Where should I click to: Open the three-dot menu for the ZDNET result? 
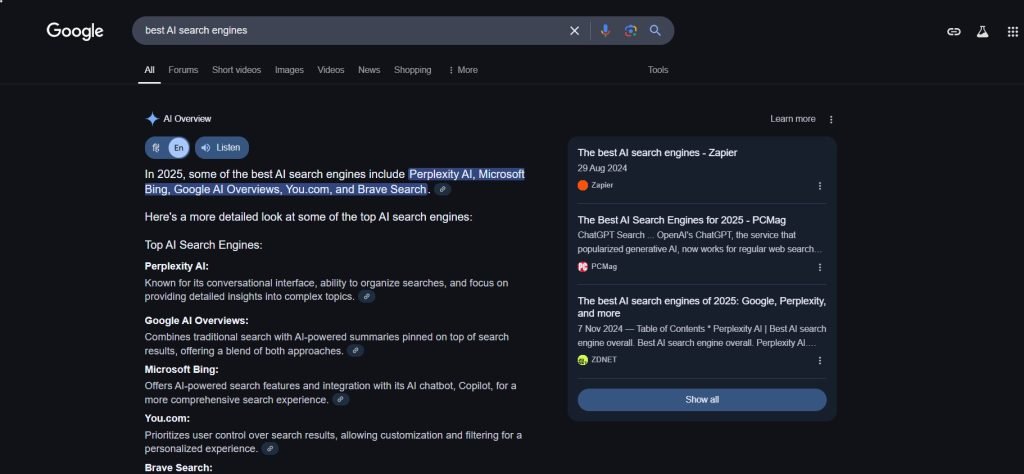tap(820, 360)
